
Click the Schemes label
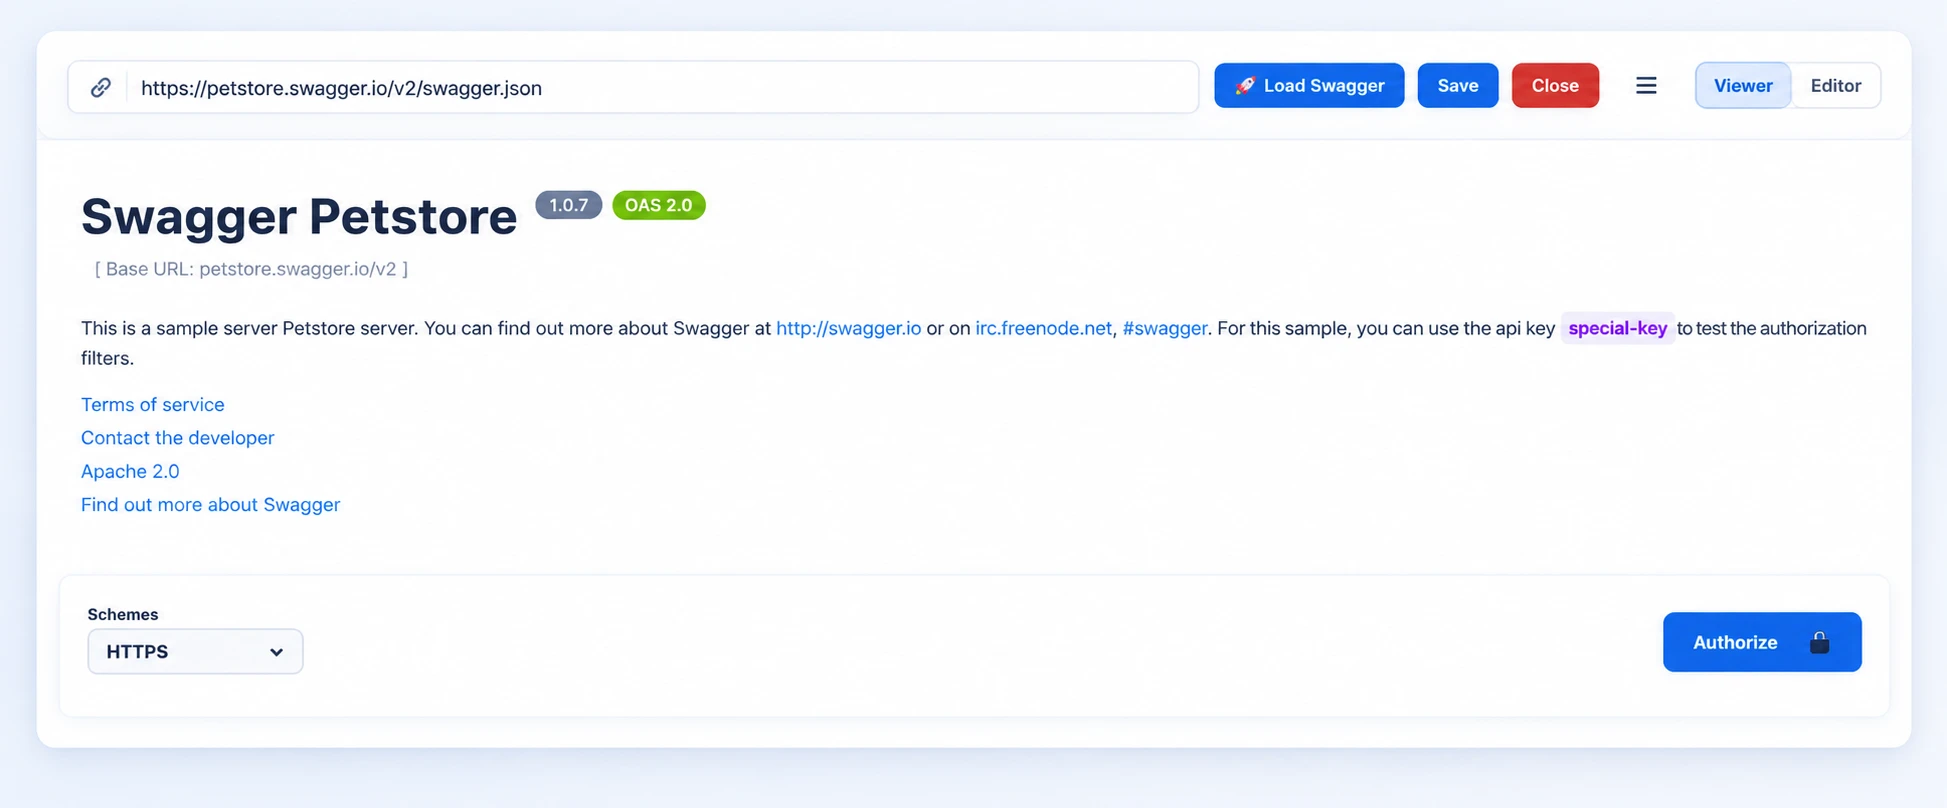pyautogui.click(x=122, y=614)
